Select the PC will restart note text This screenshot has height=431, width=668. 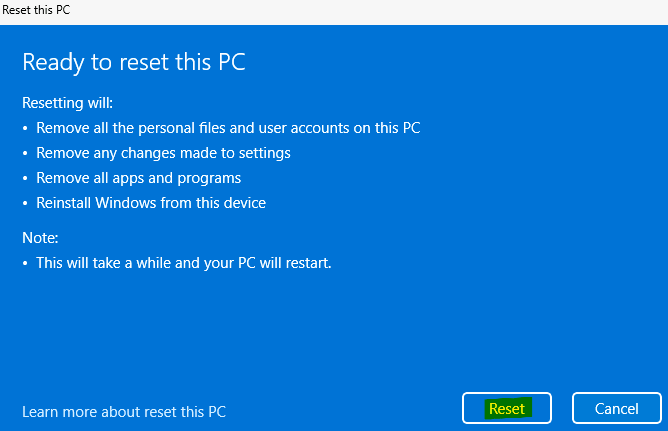point(184,263)
